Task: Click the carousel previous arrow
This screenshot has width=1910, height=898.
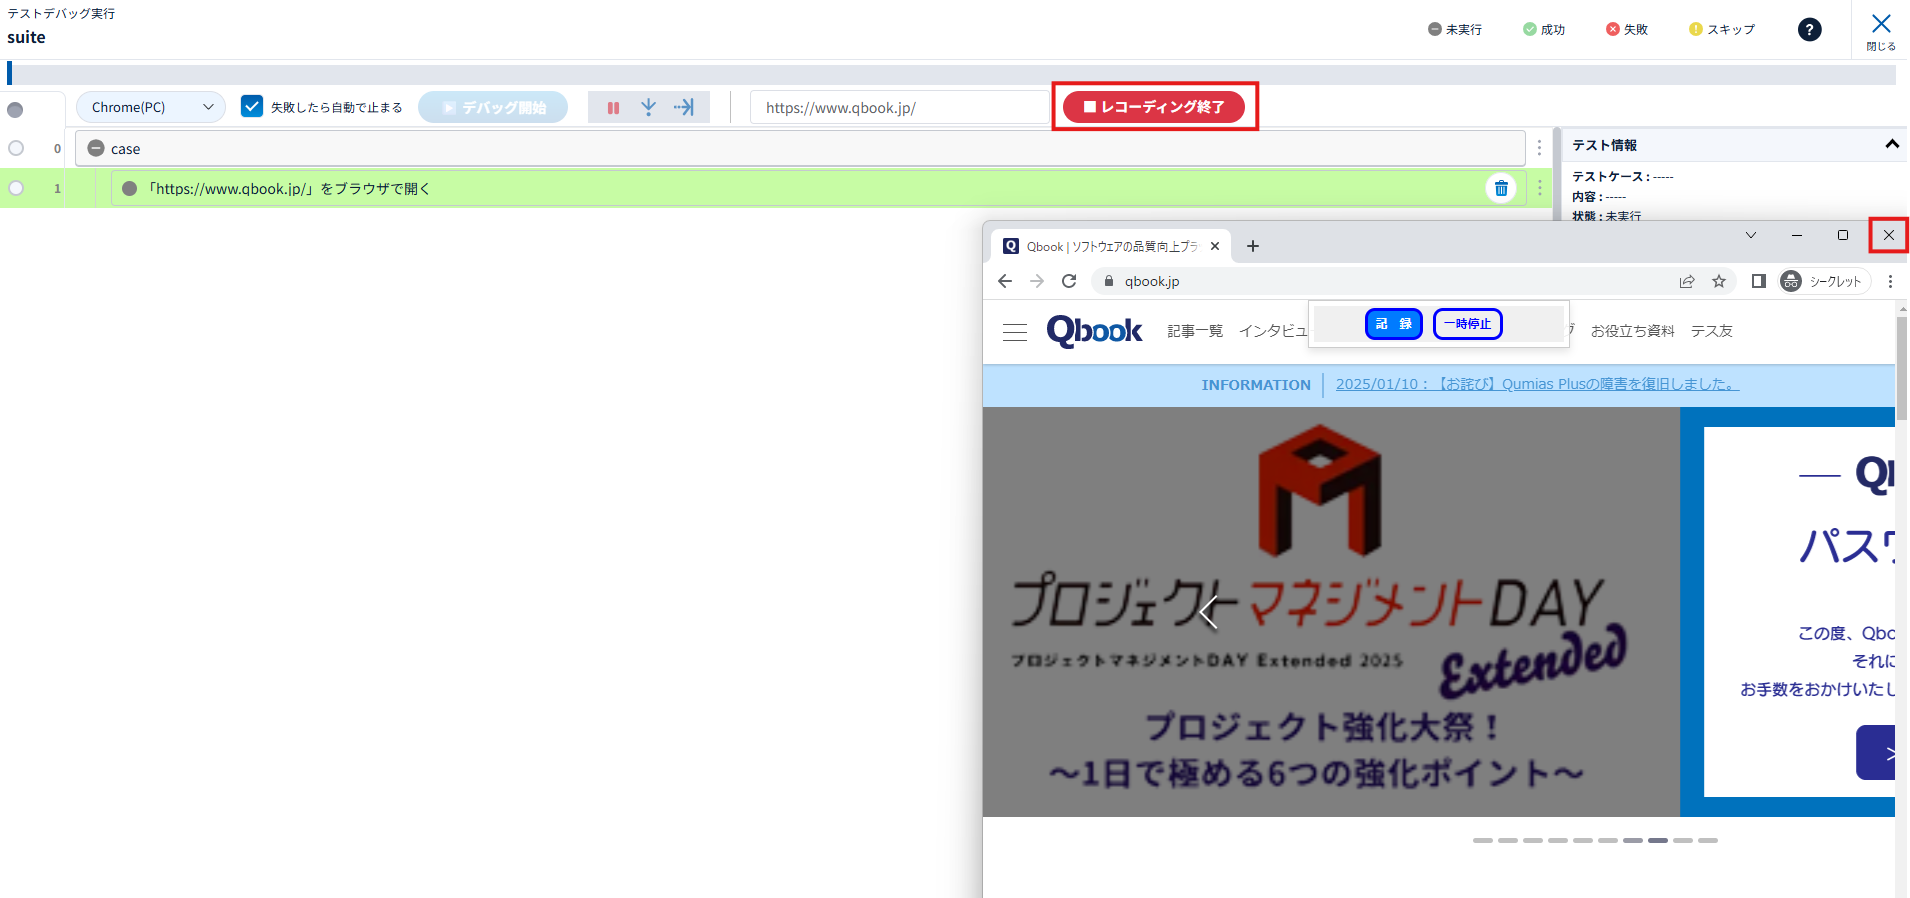Action: (x=1209, y=612)
